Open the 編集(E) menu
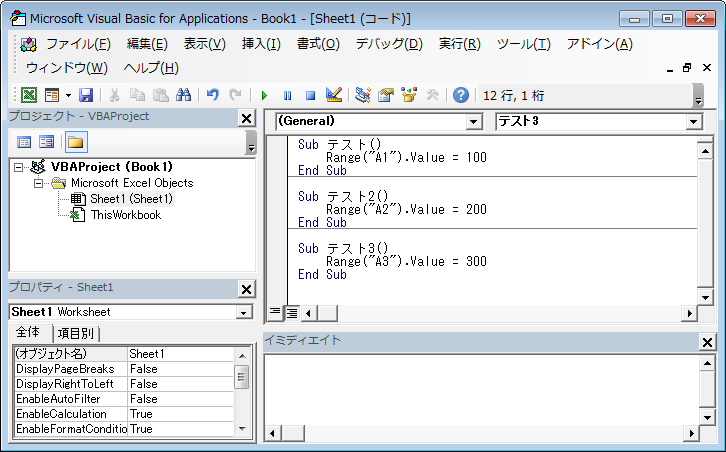This screenshot has height=452, width=726. [x=147, y=44]
